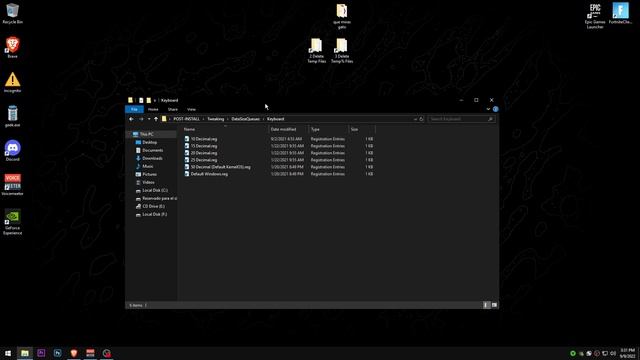The height and width of the screenshot is (360, 640).
Task: Open Explorer help icon
Action: (x=496, y=109)
